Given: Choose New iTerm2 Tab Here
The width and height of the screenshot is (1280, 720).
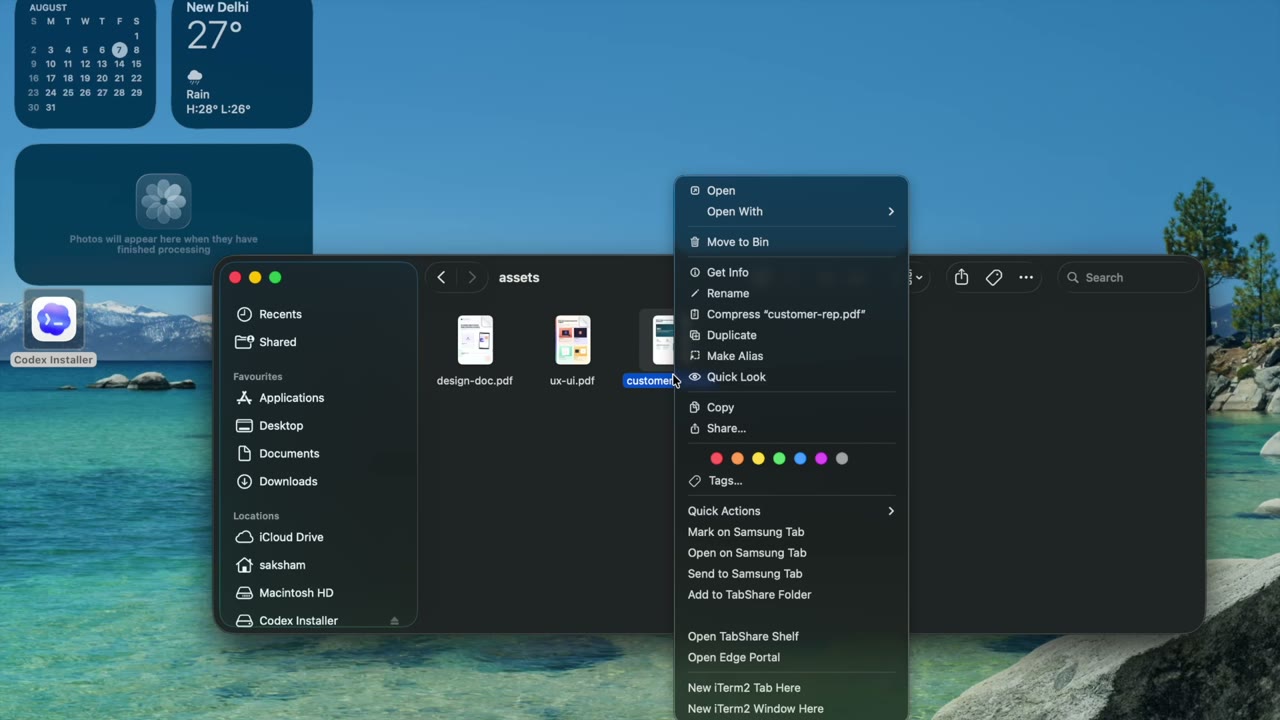Looking at the screenshot, I should (791, 688).
